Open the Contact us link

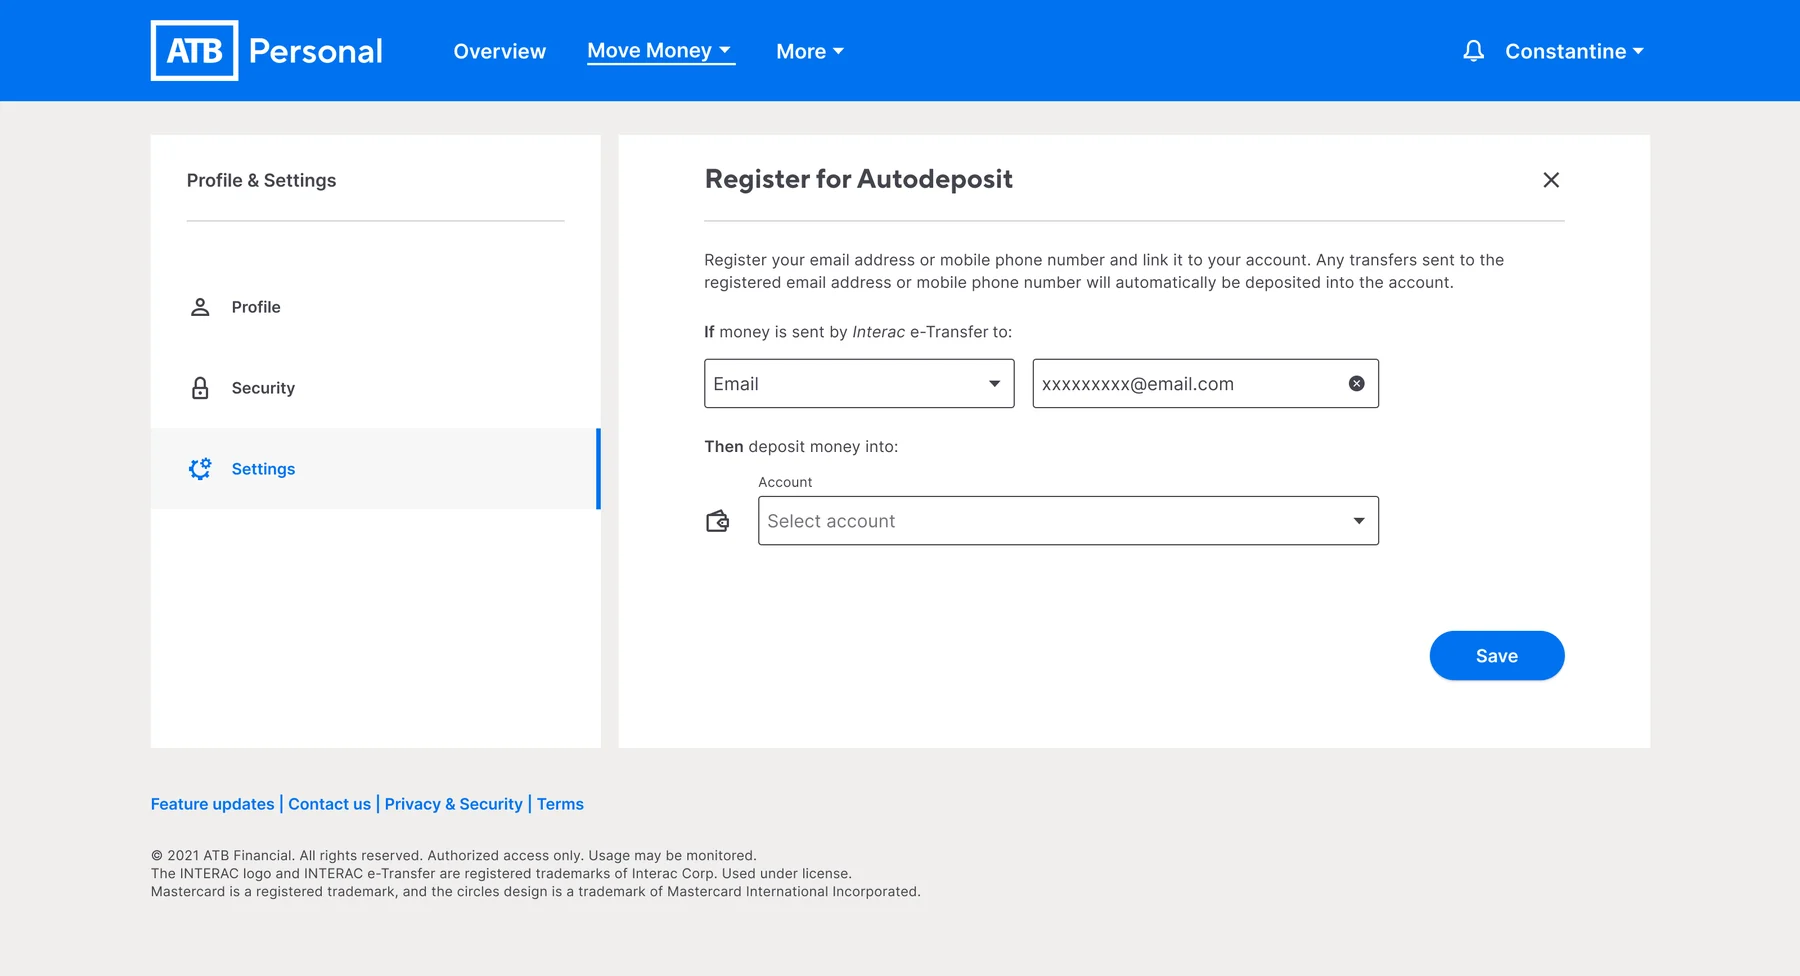pos(329,804)
